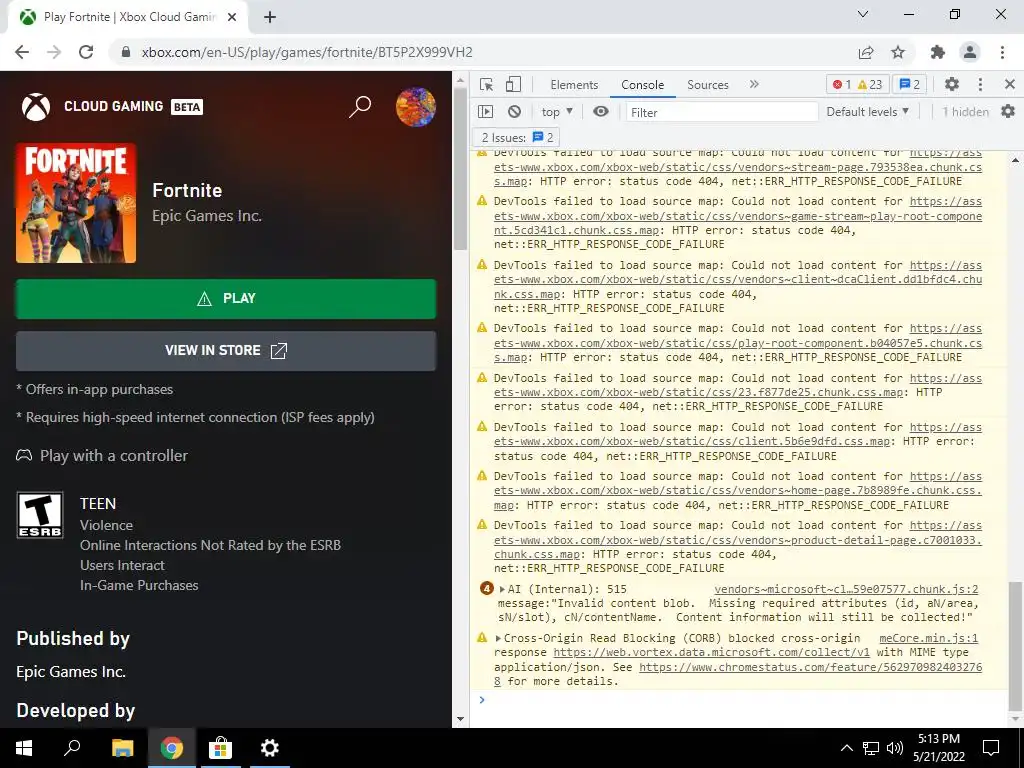Go back in Chrome

click(x=22, y=52)
